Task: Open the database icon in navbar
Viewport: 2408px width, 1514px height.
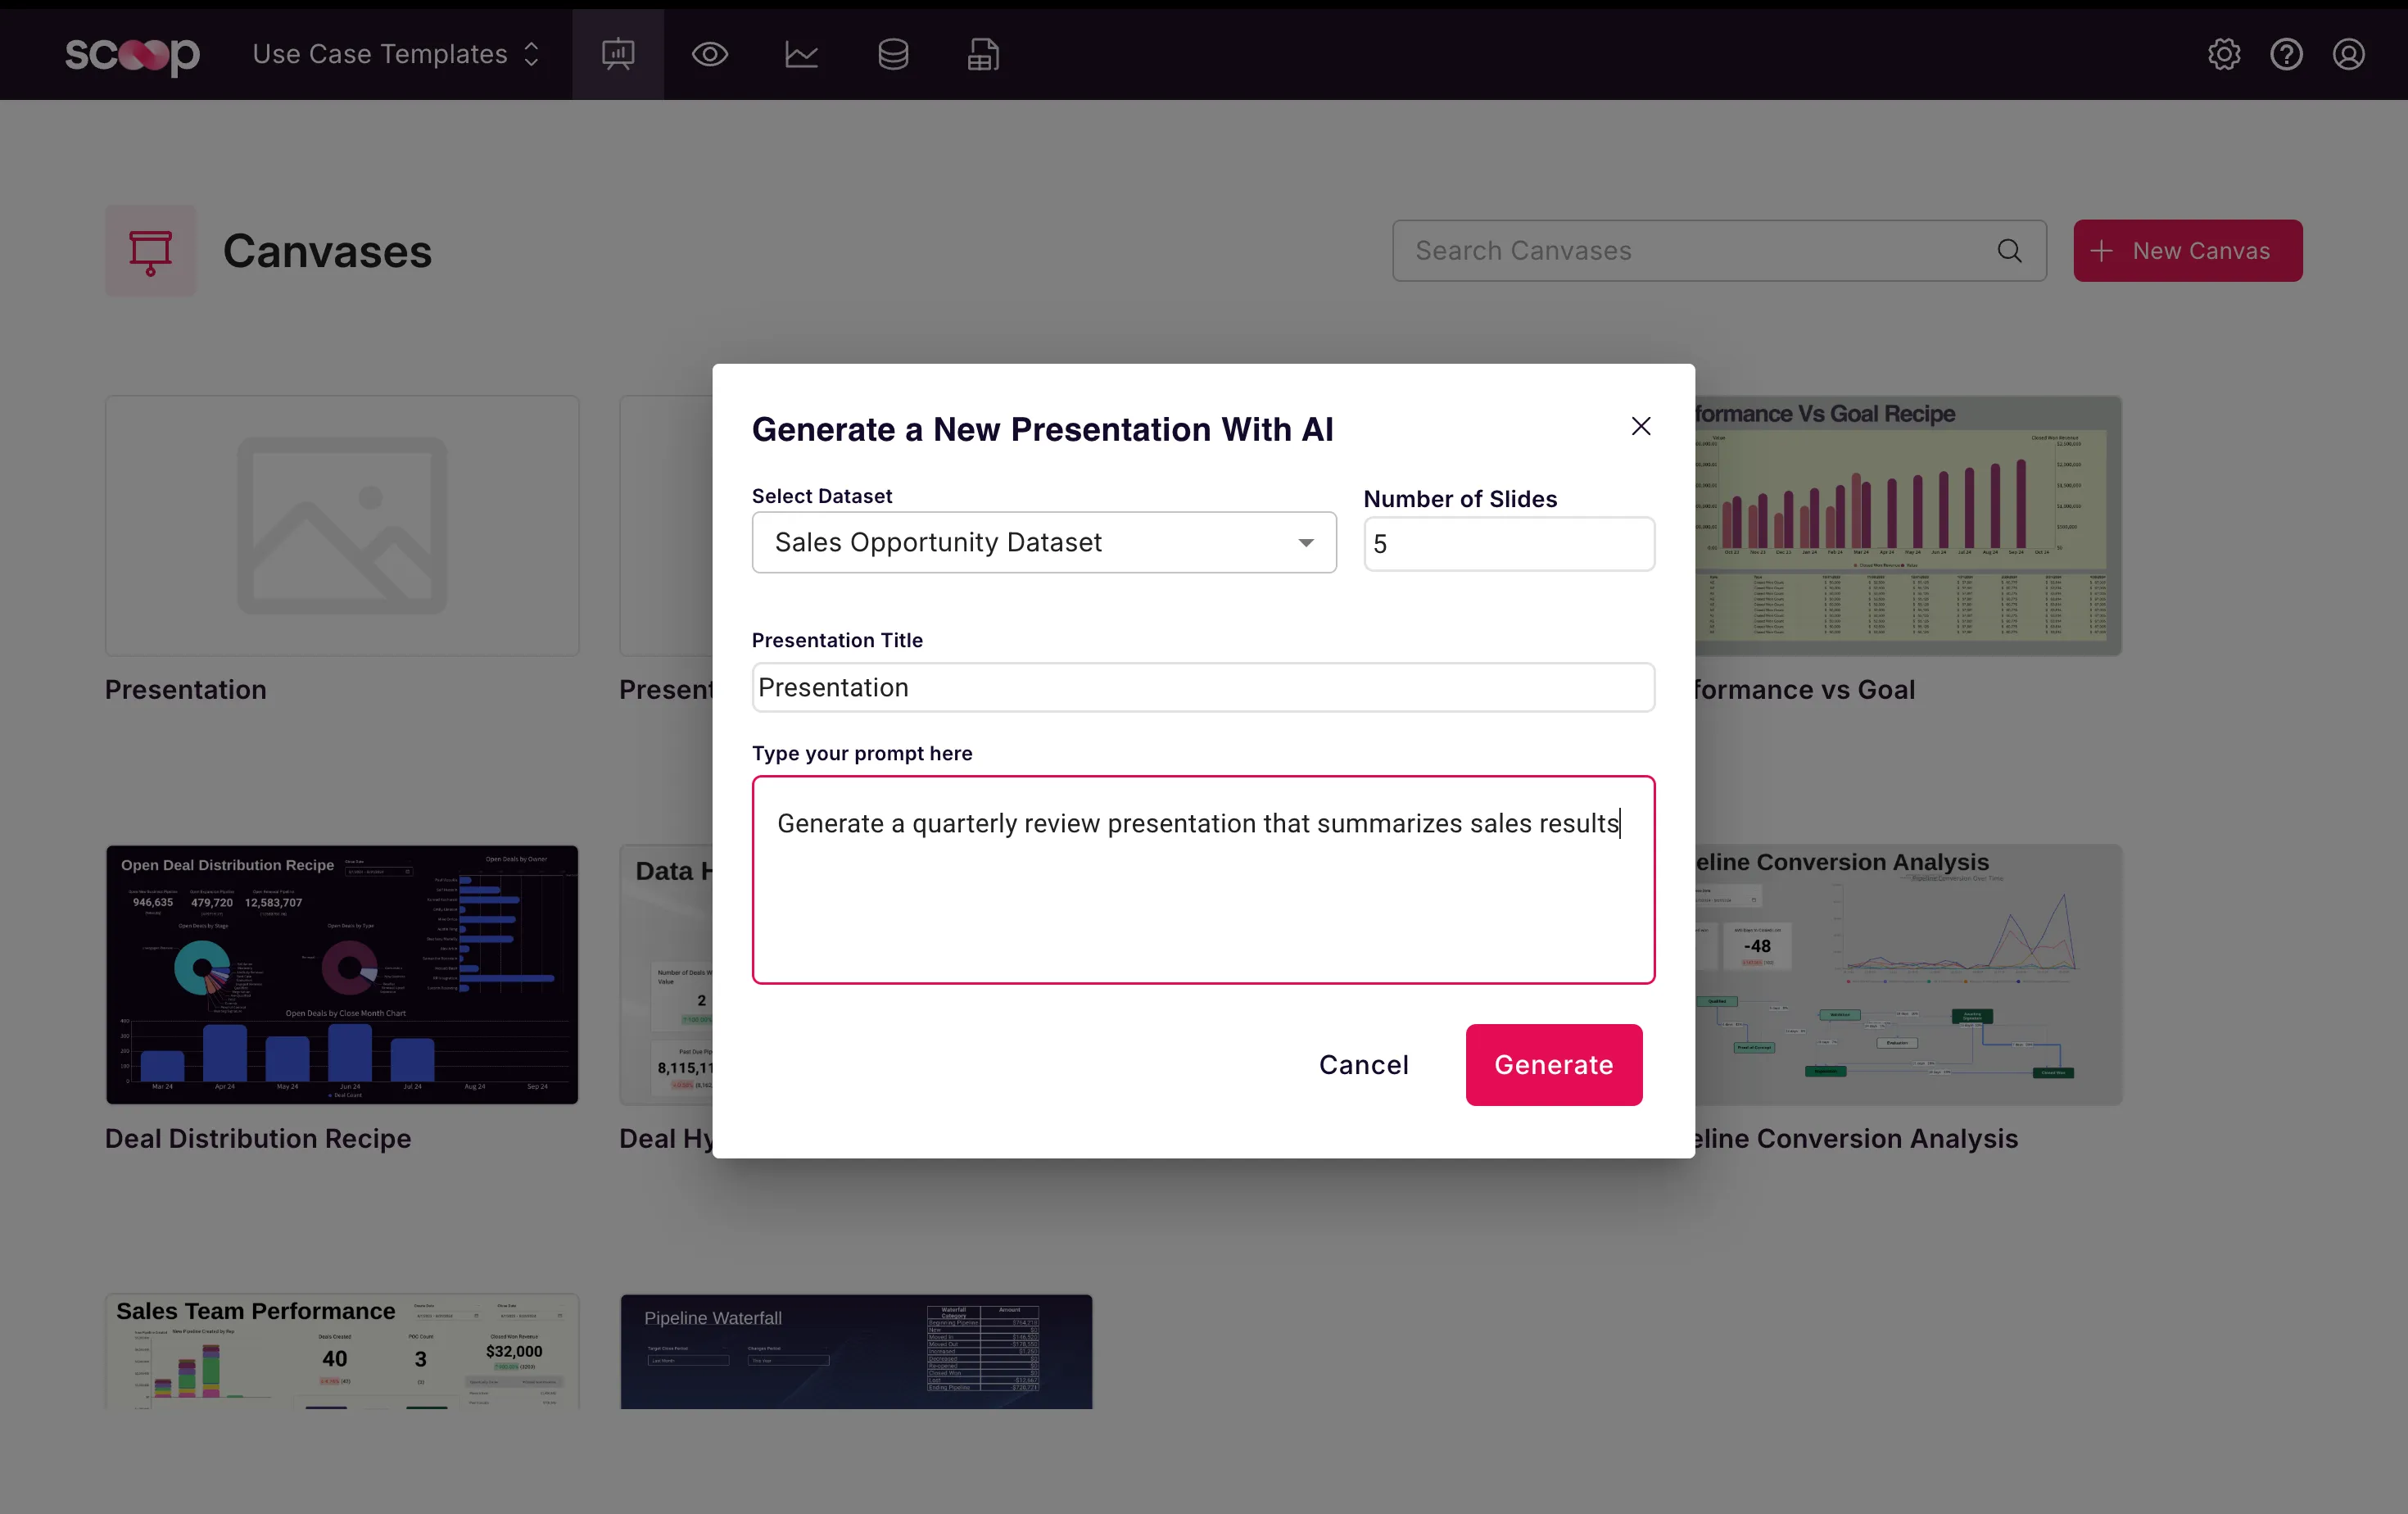Action: tap(893, 54)
